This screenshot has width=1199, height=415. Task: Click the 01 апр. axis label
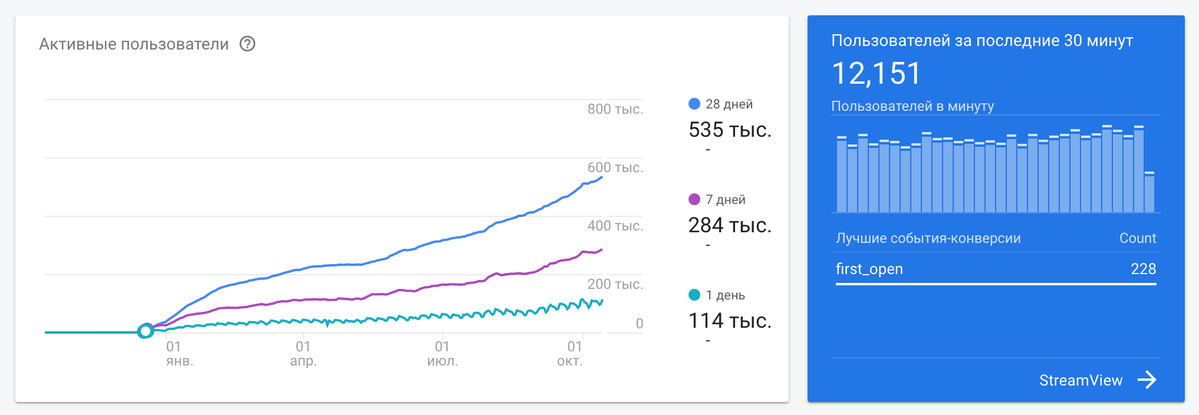tap(304, 353)
